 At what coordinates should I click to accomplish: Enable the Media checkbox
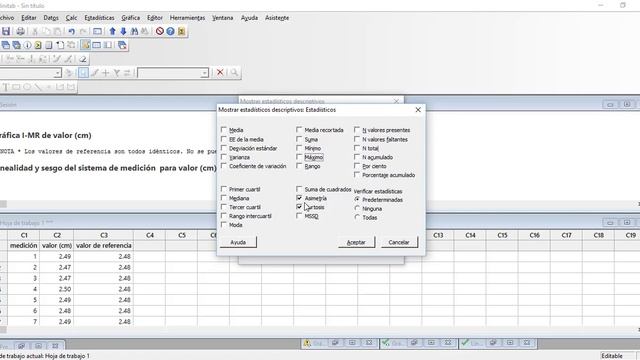[x=224, y=129]
